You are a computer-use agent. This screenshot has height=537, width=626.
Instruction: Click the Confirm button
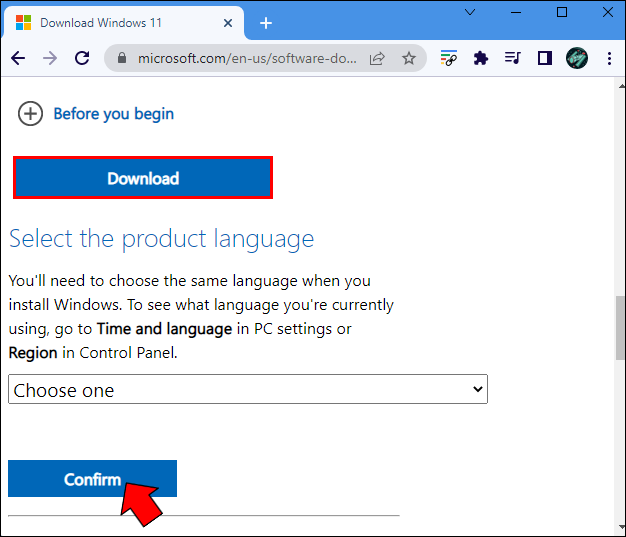tap(92, 479)
